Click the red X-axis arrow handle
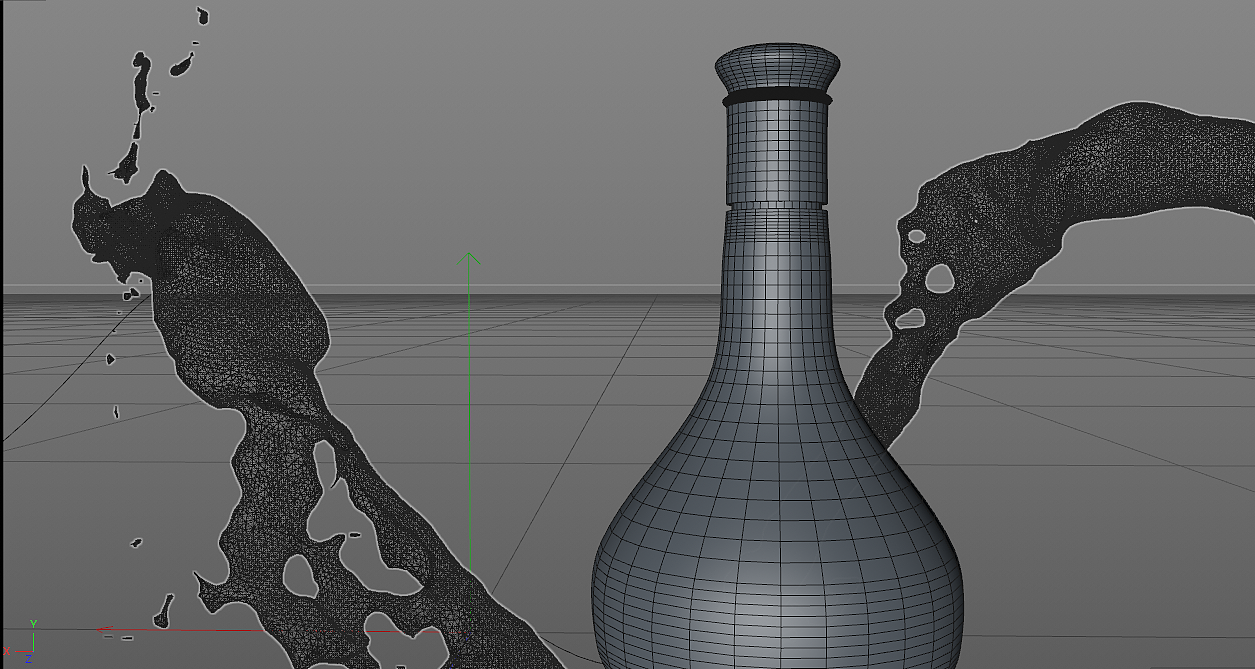 tap(104, 630)
